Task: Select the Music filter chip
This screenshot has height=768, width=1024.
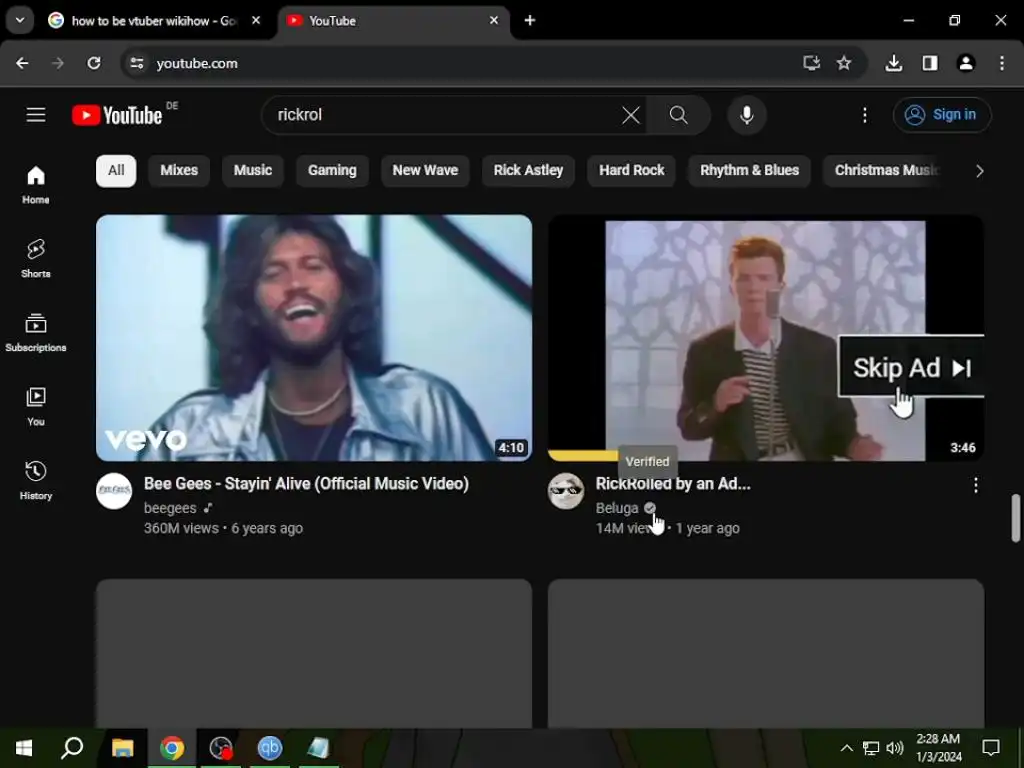Action: coord(253,170)
